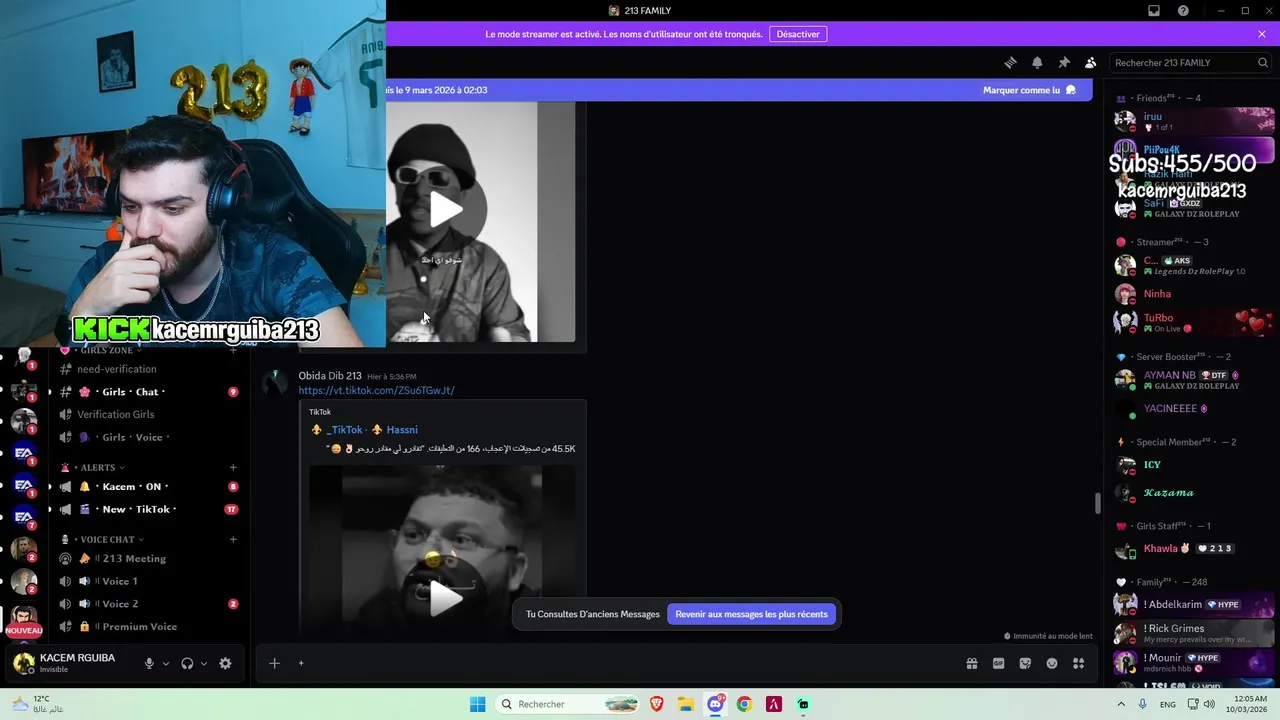Collapse the VOICE CHAT category
The height and width of the screenshot is (720, 1280).
pyautogui.click(x=107, y=539)
